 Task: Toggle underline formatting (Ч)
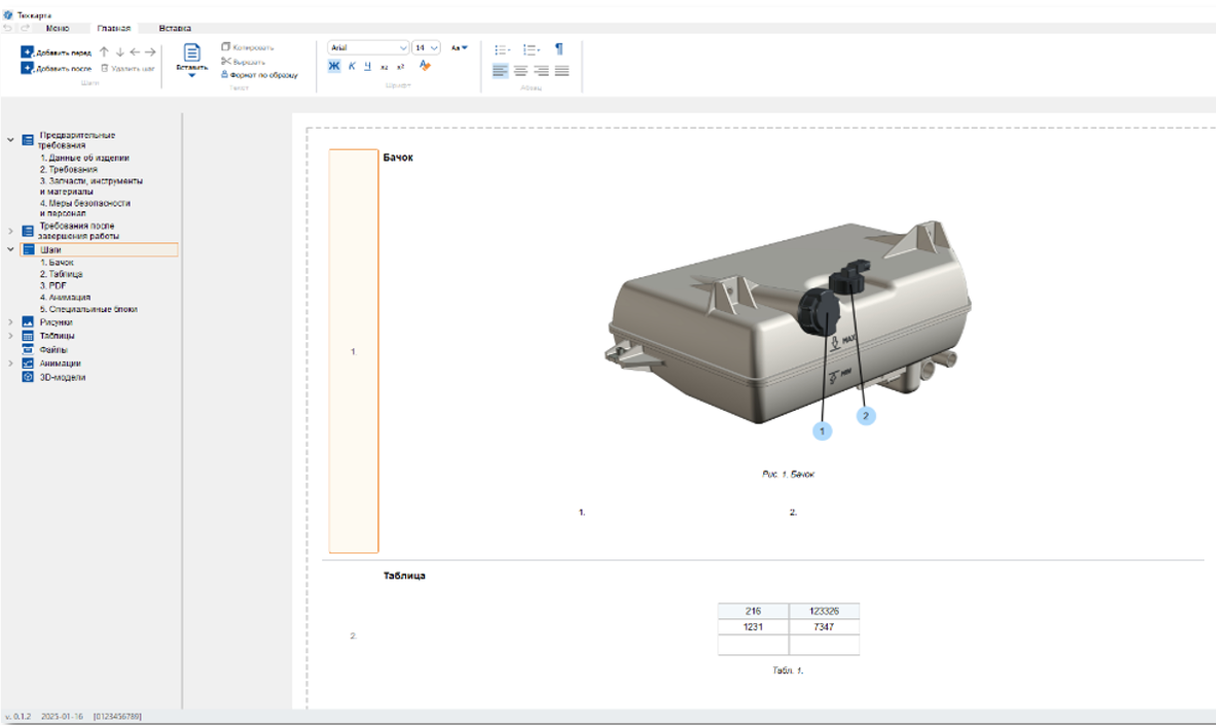point(368,66)
